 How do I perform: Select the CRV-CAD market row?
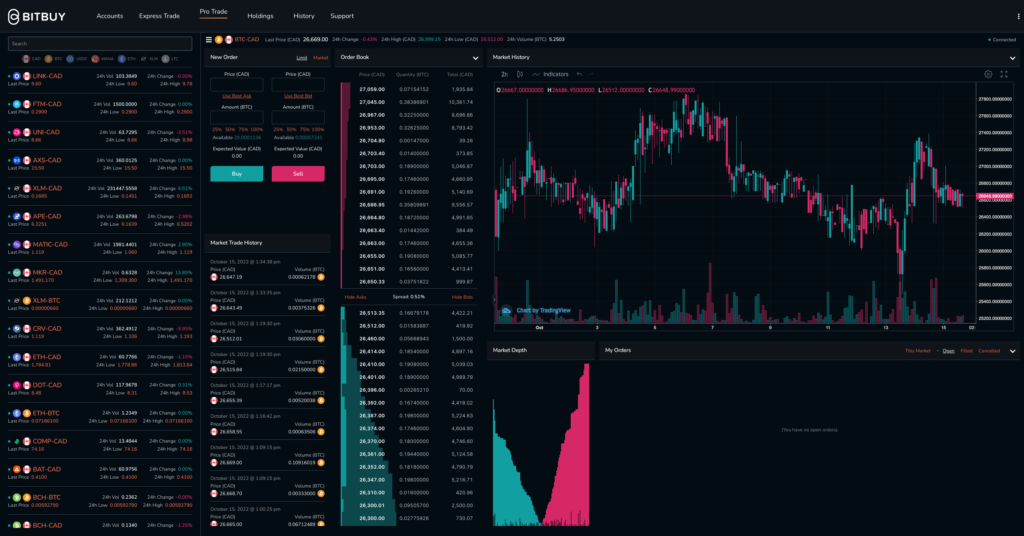100,332
